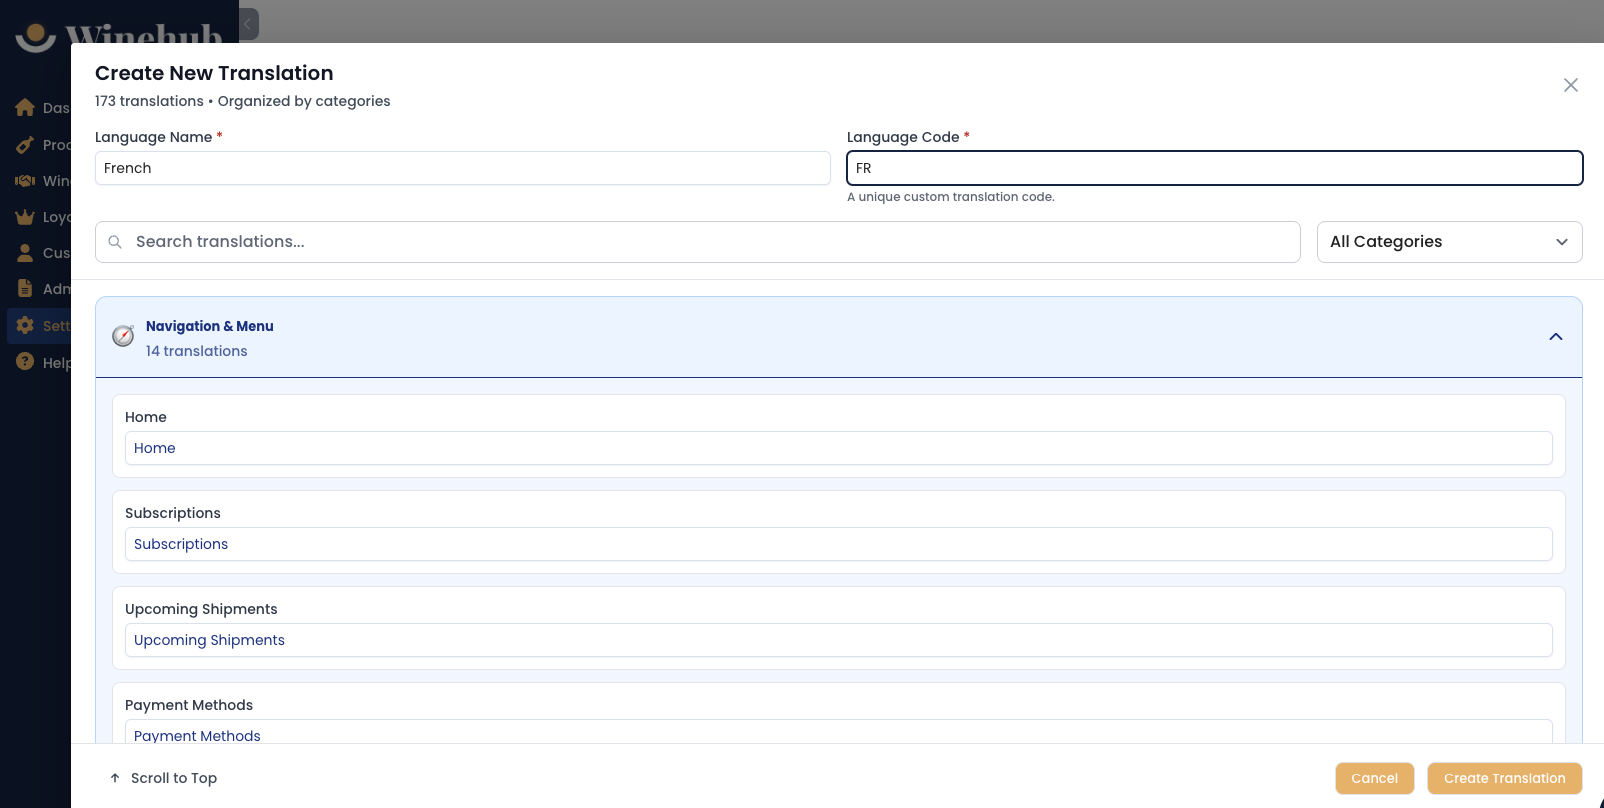Click the Create Translation button
Screen dimensions: 1604x808
[1504, 778]
